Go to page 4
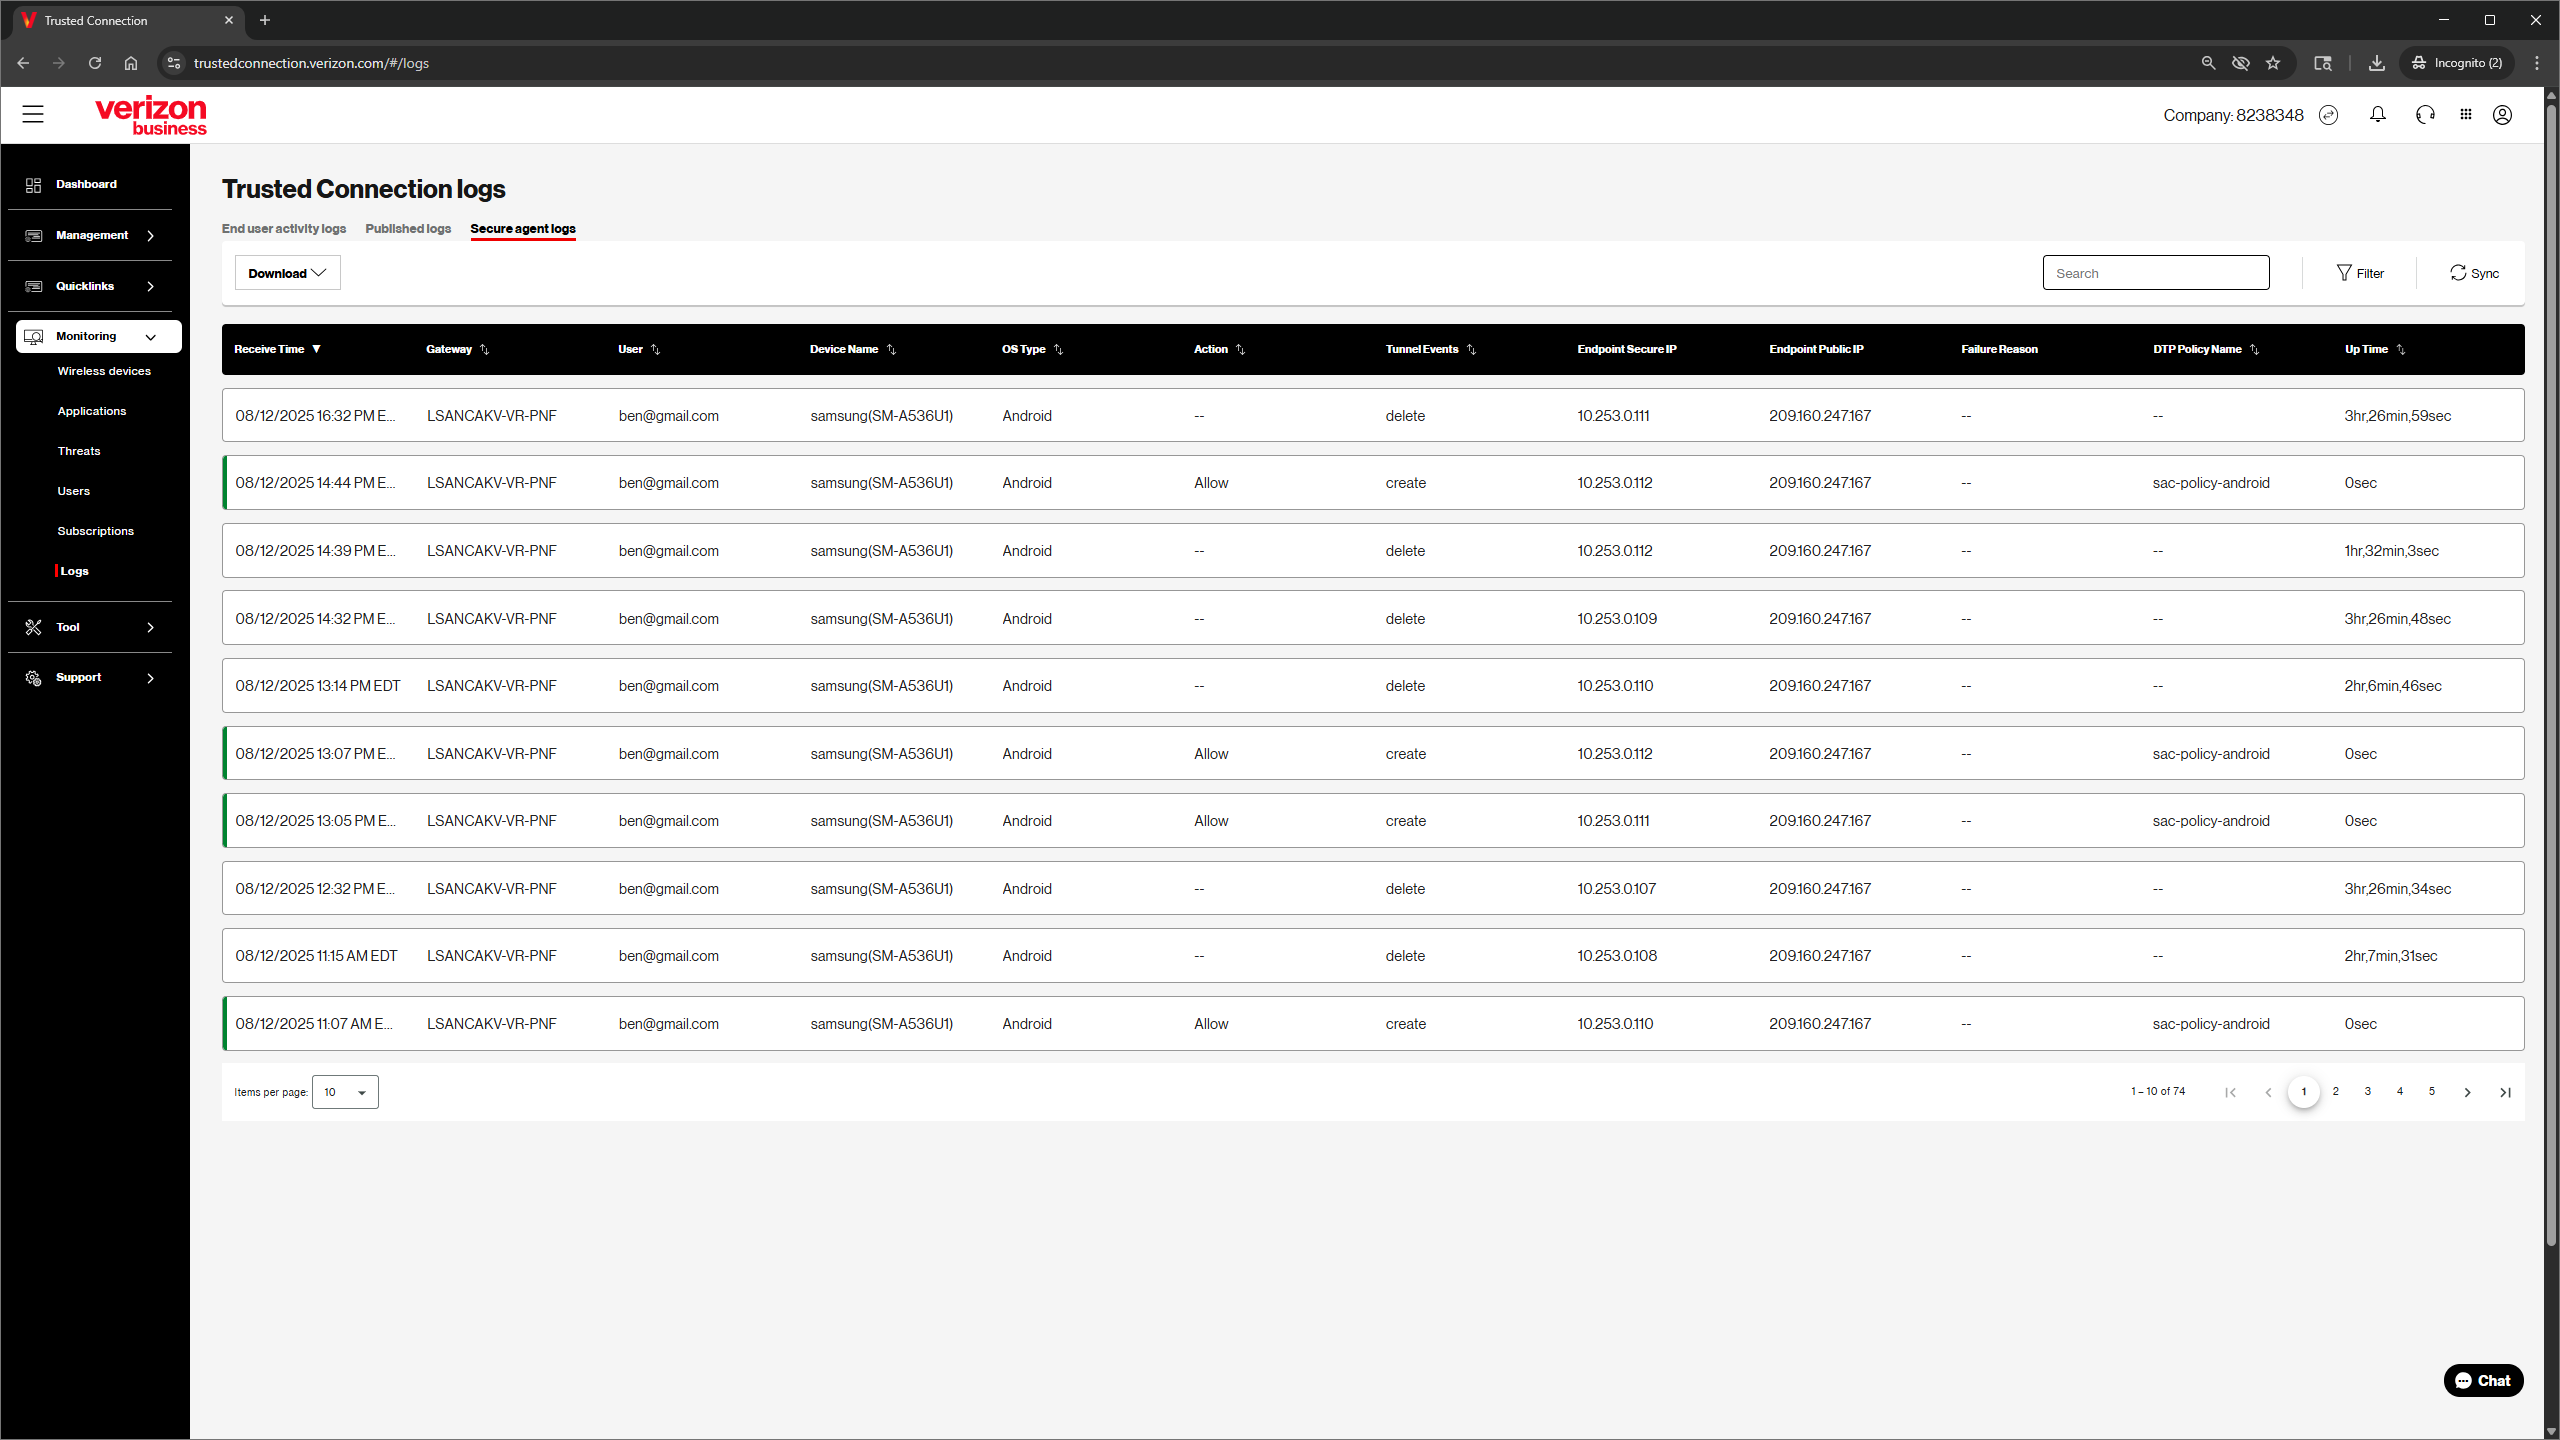The width and height of the screenshot is (2560, 1440). point(2400,1092)
